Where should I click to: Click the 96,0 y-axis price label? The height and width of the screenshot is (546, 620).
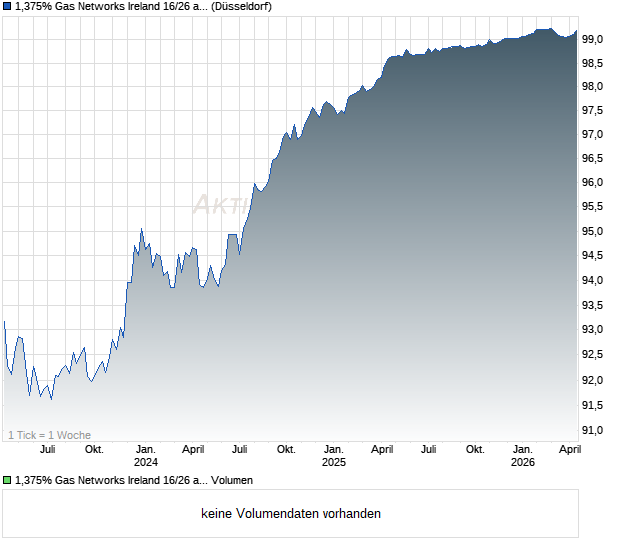(x=593, y=183)
